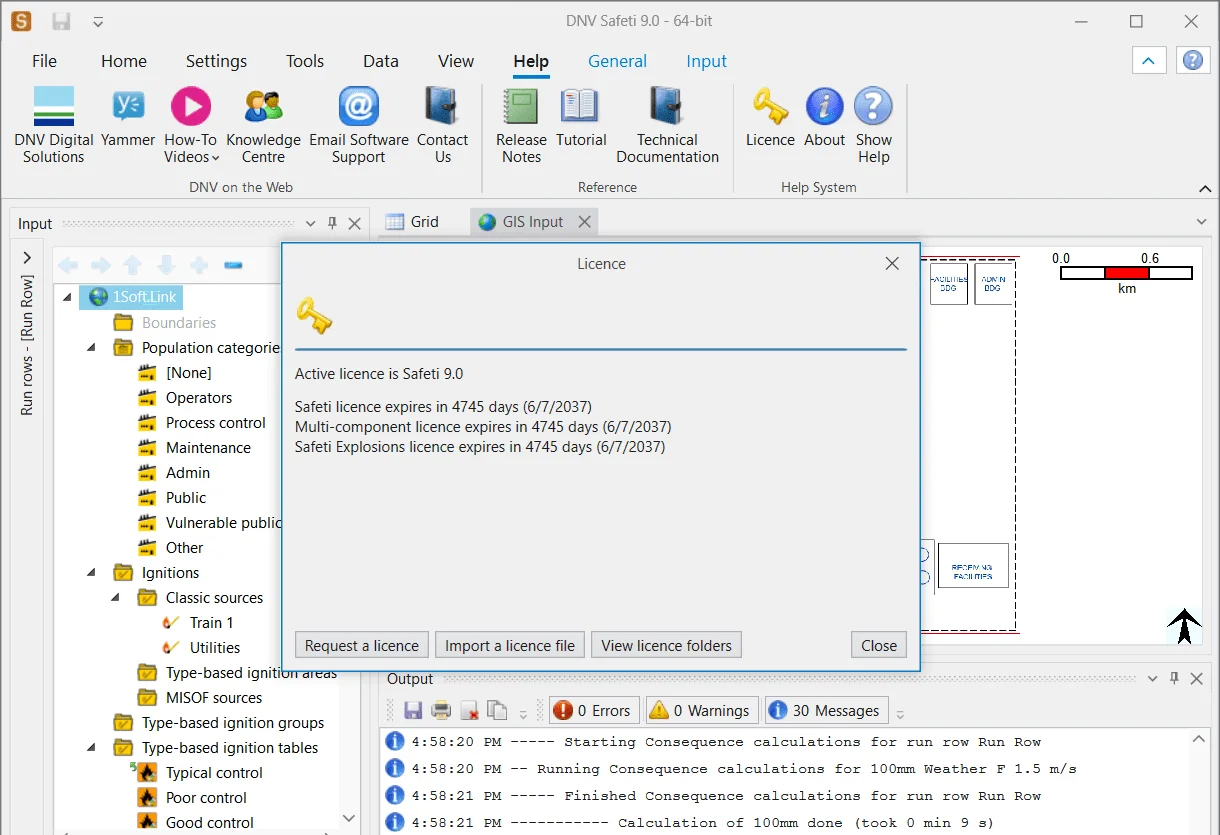Save the output log

tap(412, 711)
